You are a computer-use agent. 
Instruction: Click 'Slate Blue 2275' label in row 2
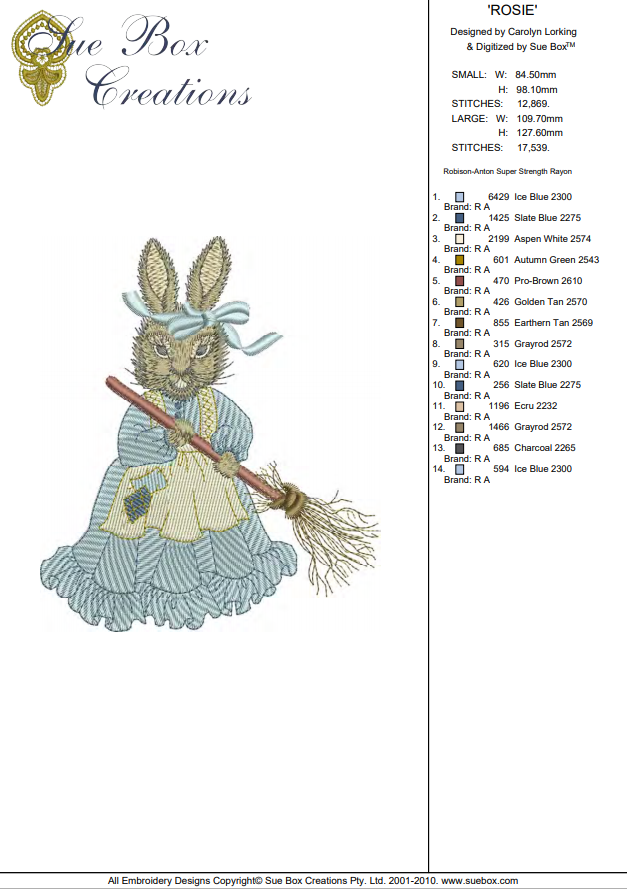click(x=548, y=218)
